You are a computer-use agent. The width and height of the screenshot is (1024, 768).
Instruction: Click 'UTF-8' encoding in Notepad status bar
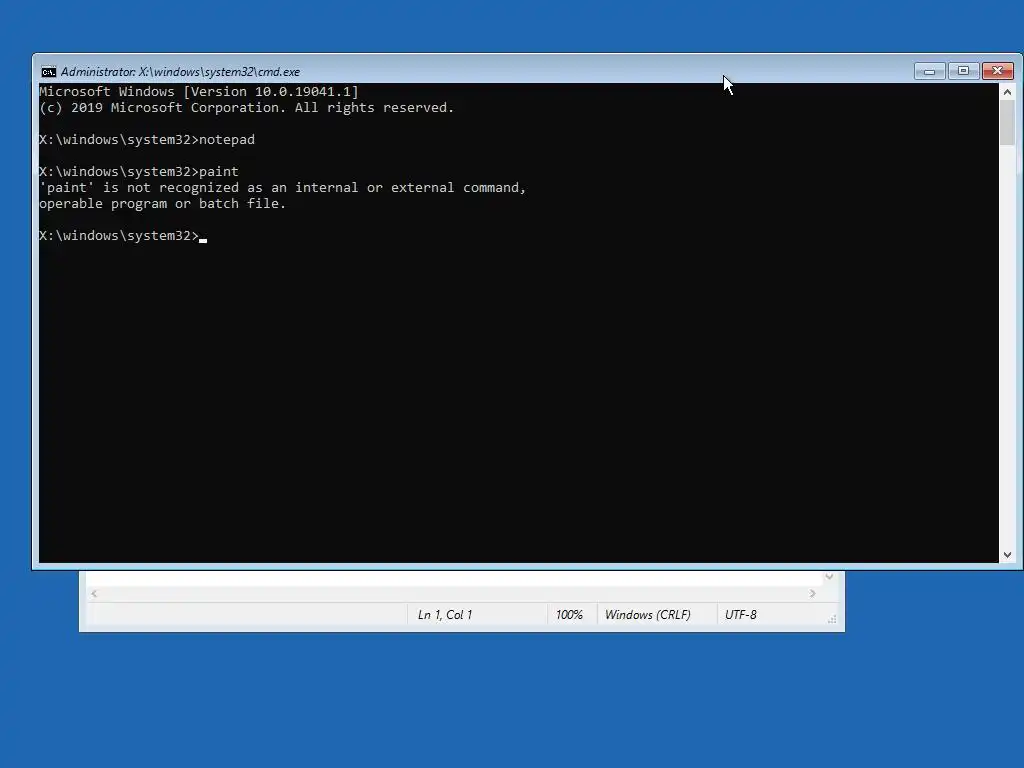coord(741,615)
